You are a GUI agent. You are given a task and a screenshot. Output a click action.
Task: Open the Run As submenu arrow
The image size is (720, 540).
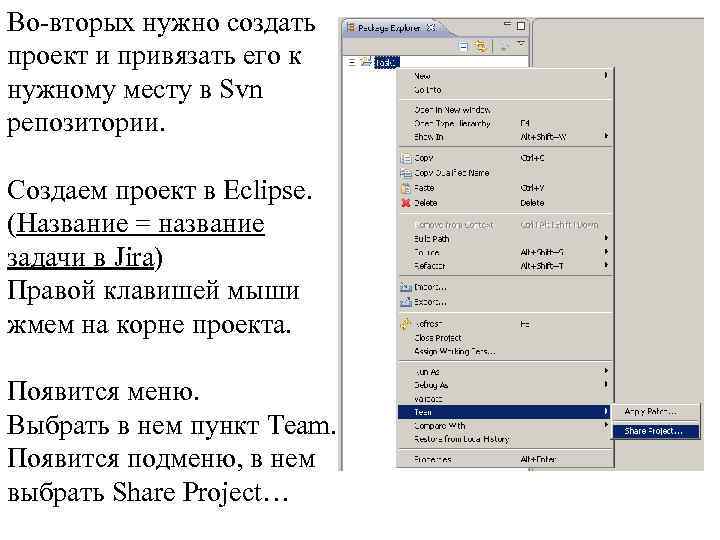(606, 371)
